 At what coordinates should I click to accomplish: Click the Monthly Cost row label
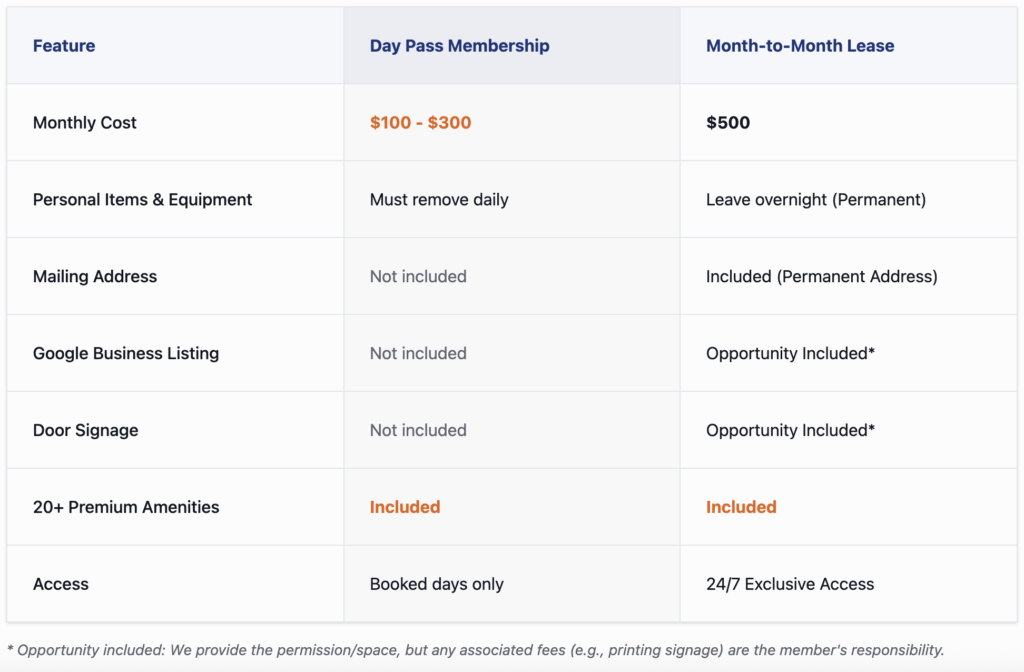point(85,123)
